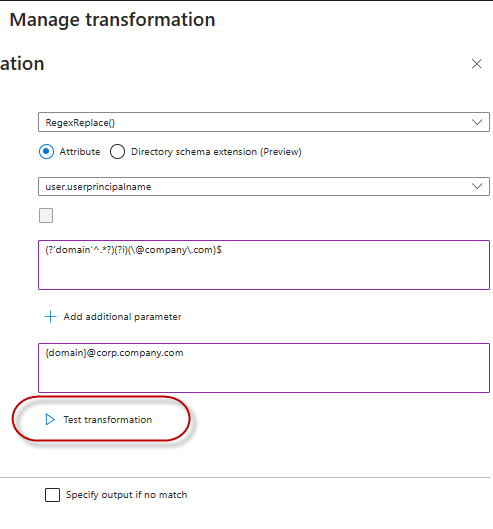Click the Directory schema extension label text
493x529 pixels.
(216, 152)
